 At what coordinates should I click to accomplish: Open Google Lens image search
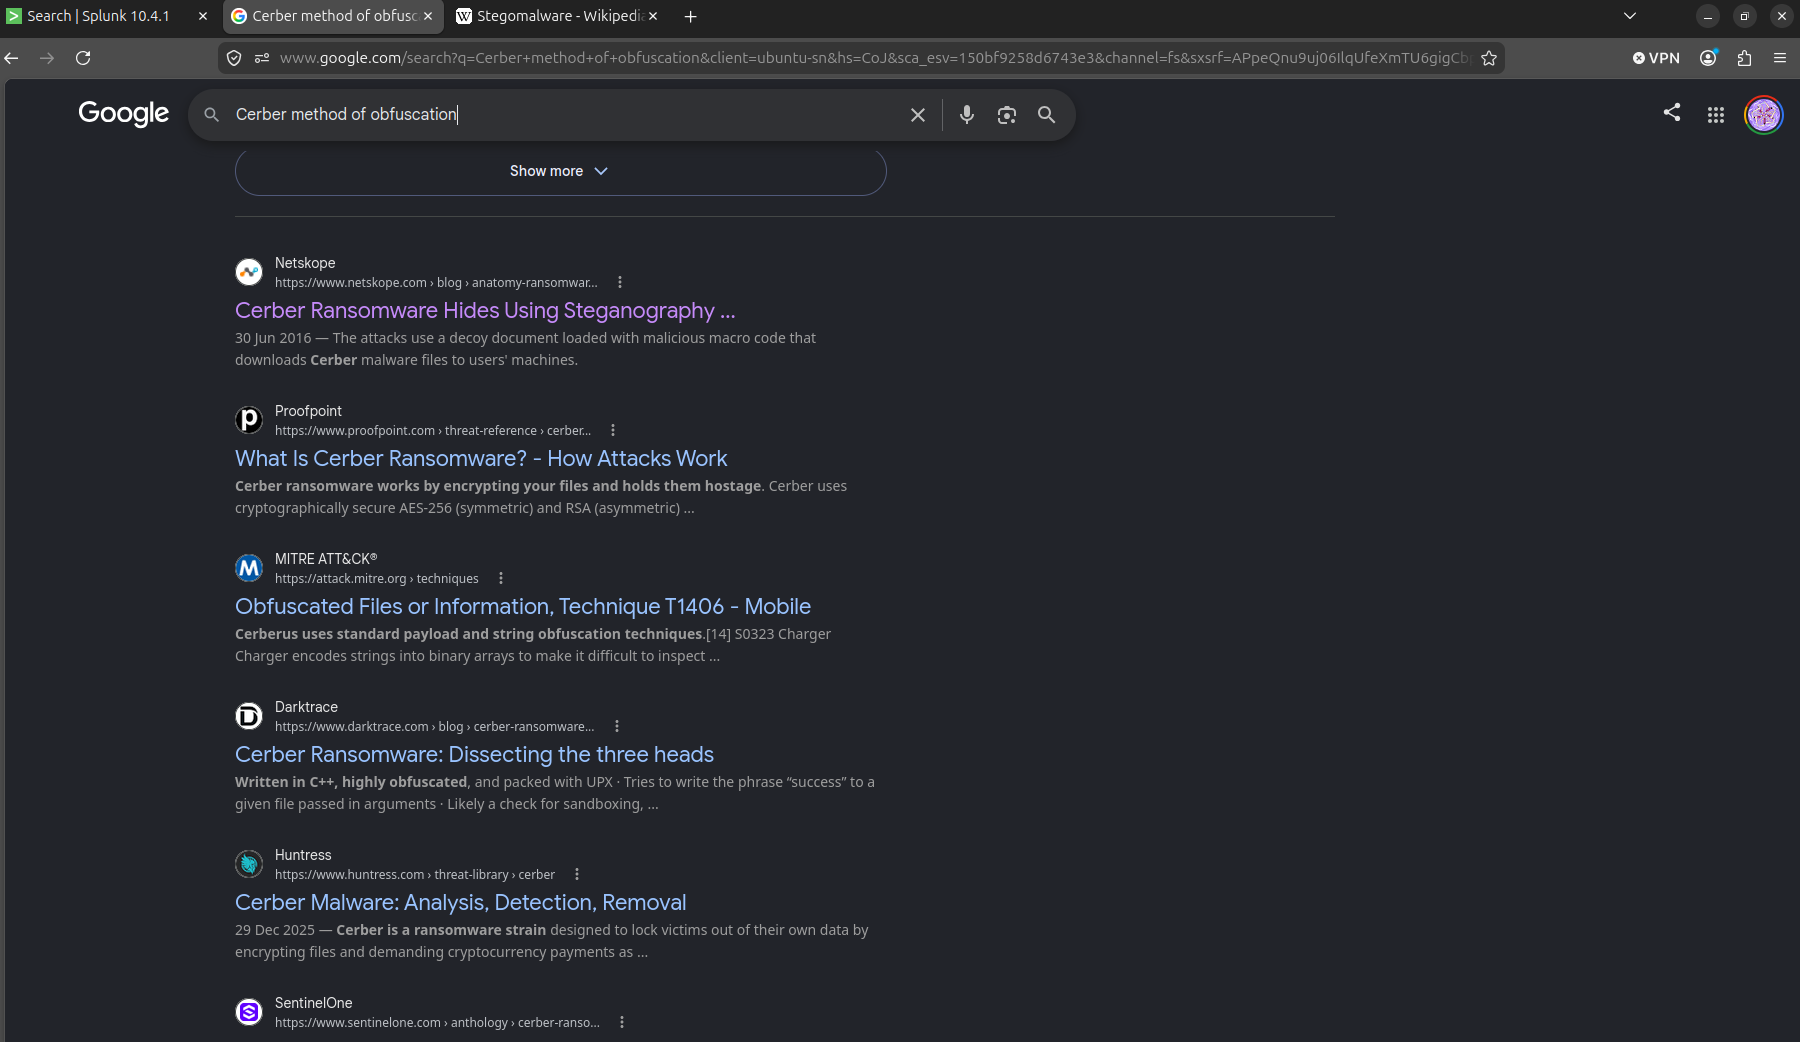coord(1006,115)
